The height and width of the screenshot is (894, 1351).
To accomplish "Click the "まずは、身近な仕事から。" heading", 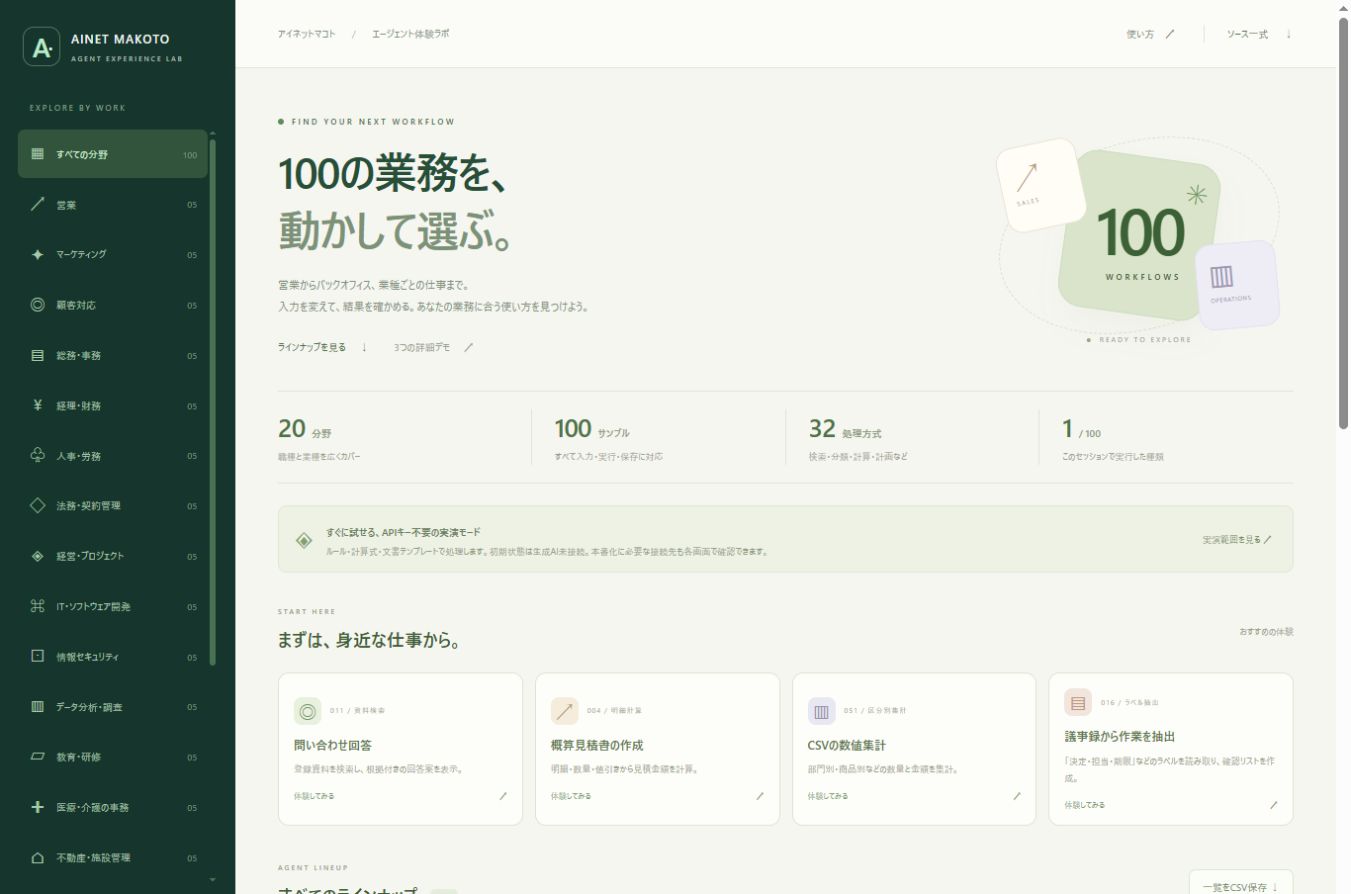I will pos(369,641).
